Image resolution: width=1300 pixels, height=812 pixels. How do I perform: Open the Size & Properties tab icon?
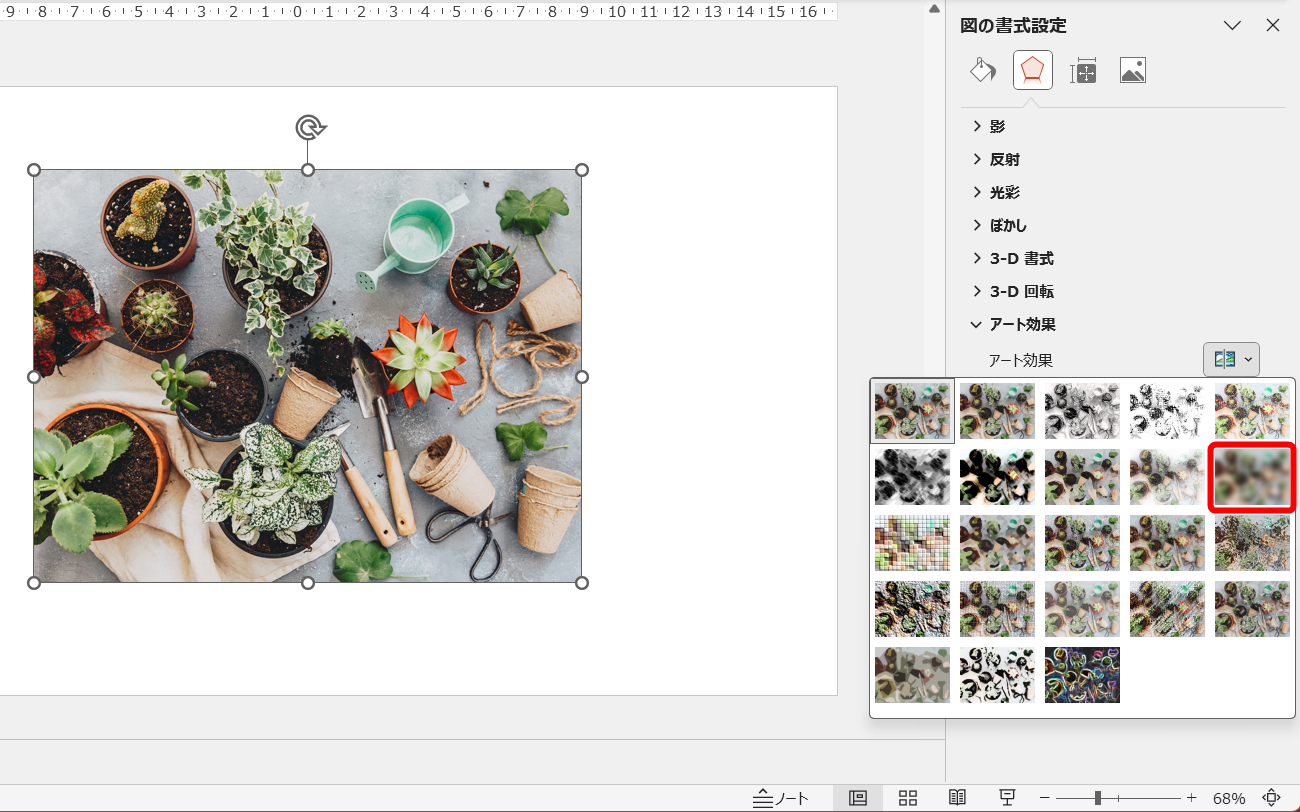tap(1083, 70)
